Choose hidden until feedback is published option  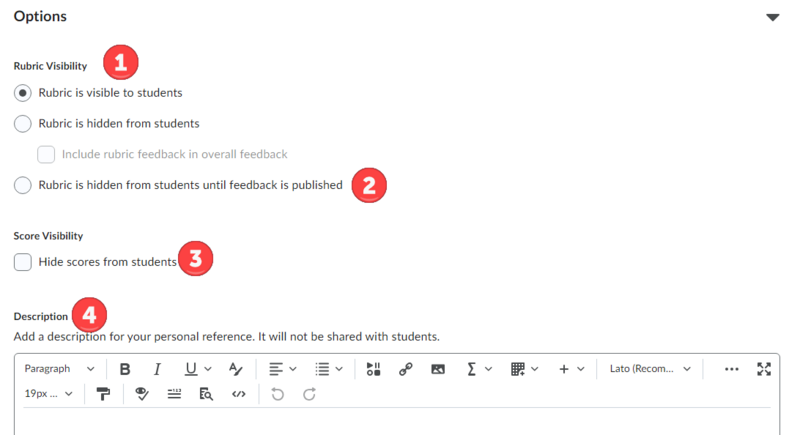[x=22, y=185]
